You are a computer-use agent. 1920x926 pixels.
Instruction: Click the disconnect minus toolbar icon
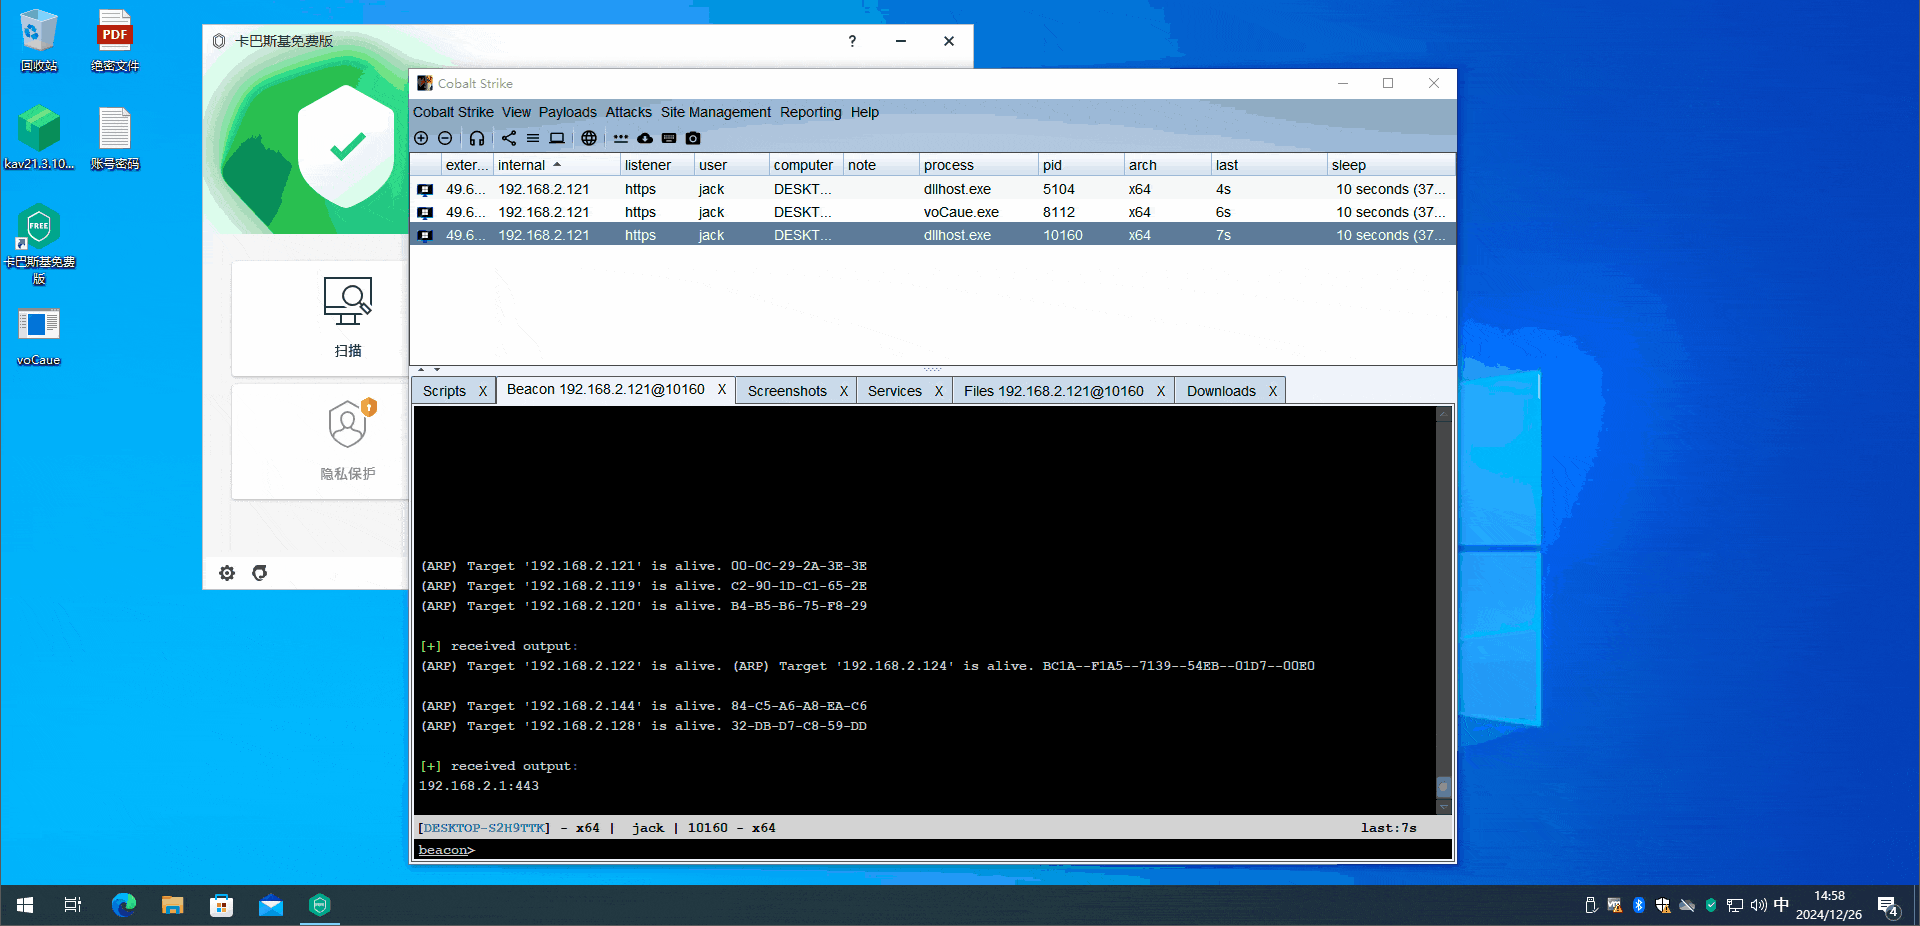click(x=445, y=138)
